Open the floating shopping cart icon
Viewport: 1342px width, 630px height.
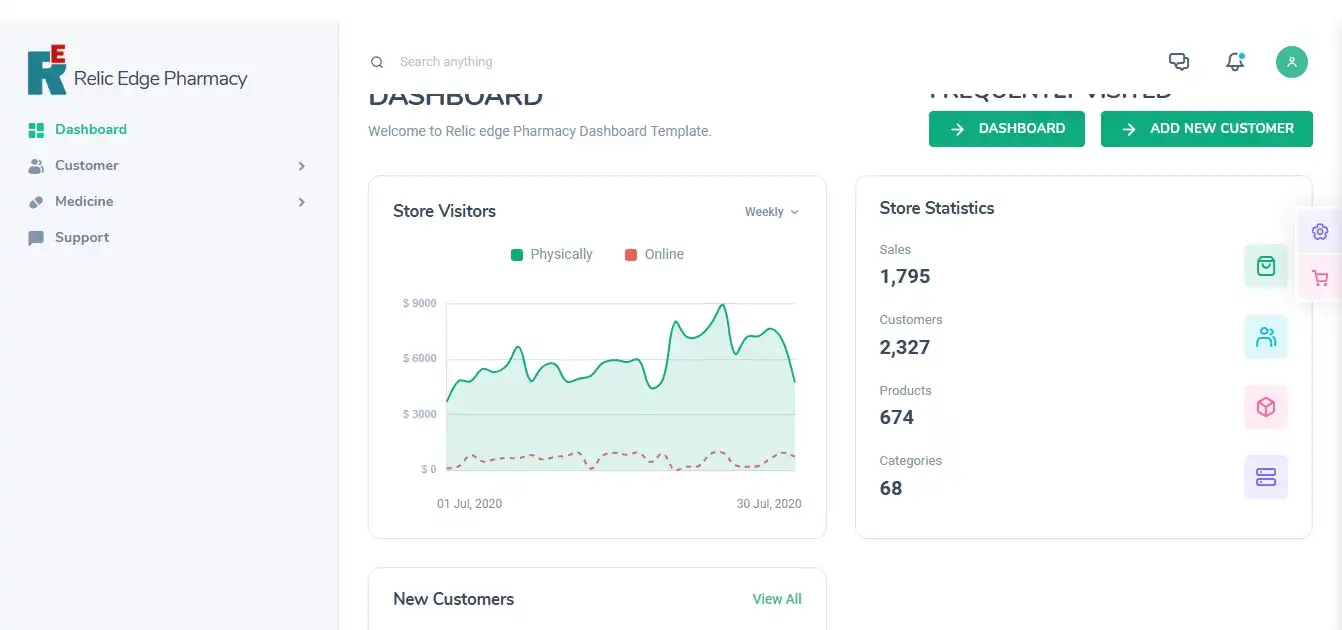click(x=1320, y=279)
